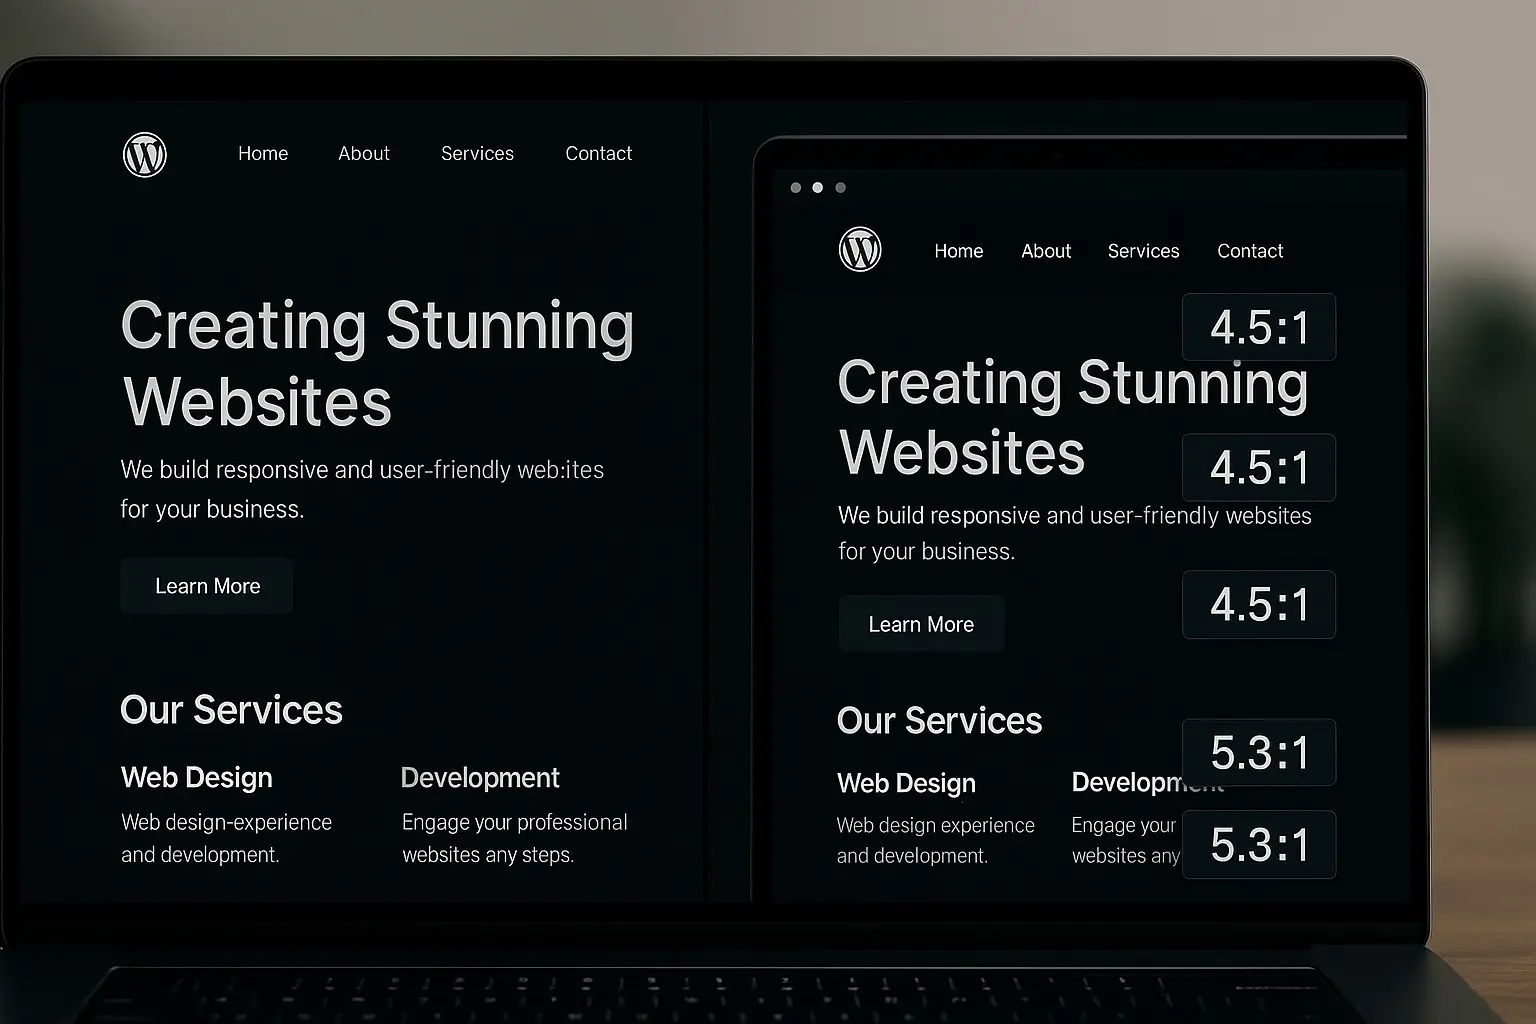Image resolution: width=1536 pixels, height=1024 pixels.
Task: Click the 5.3:1 badge covering 'websites any' text
Action: 1259,845
